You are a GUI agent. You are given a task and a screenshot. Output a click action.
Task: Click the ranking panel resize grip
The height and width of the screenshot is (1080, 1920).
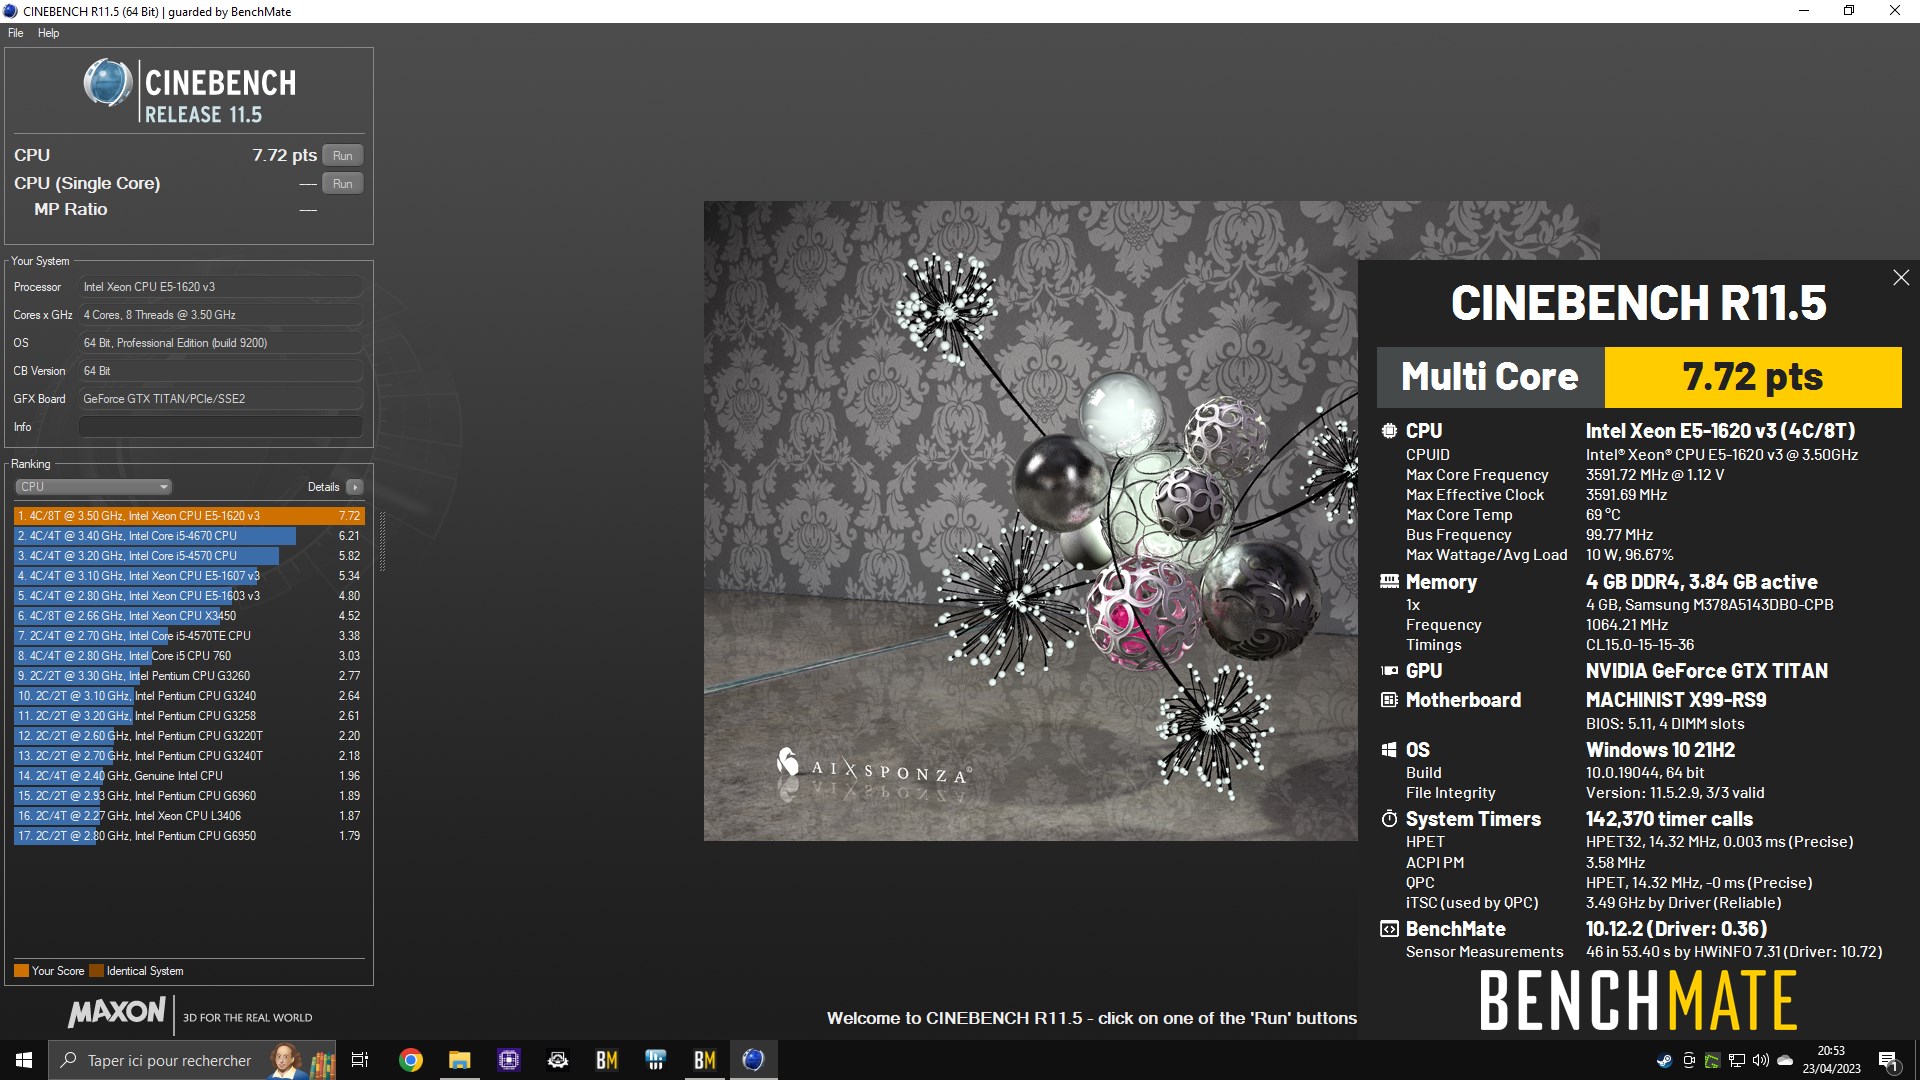point(382,541)
